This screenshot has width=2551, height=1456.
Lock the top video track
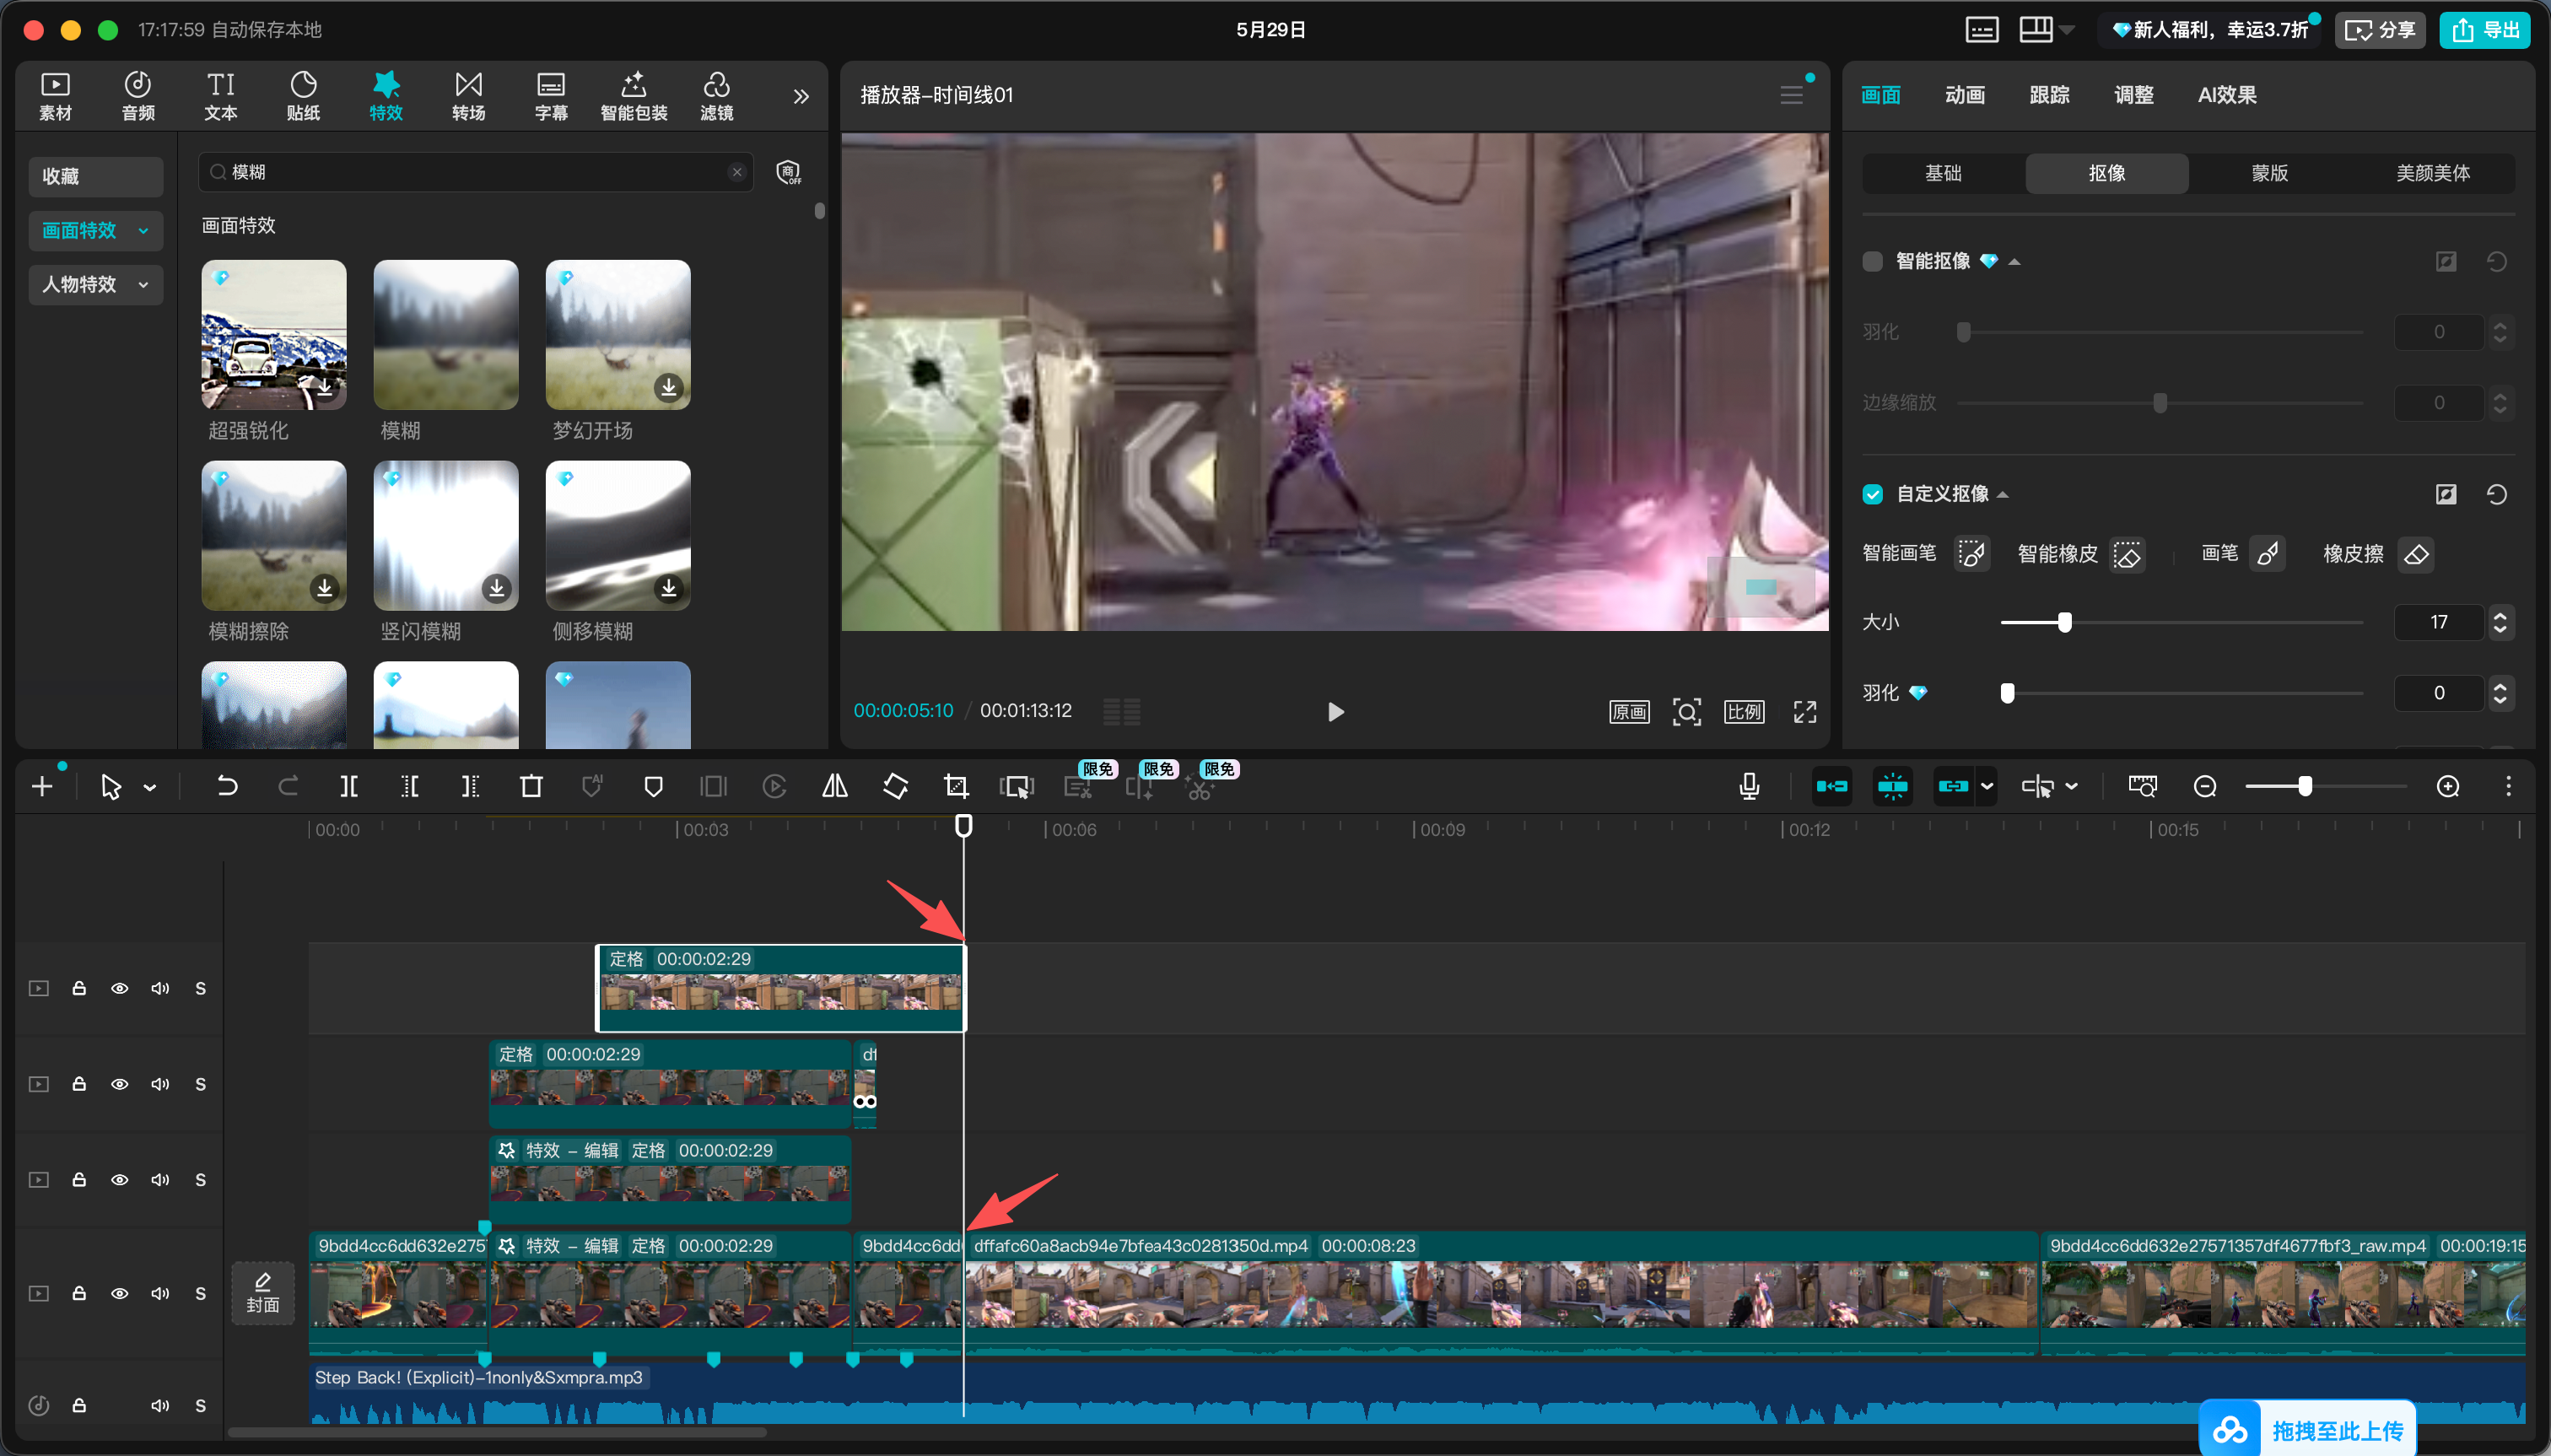(x=79, y=988)
